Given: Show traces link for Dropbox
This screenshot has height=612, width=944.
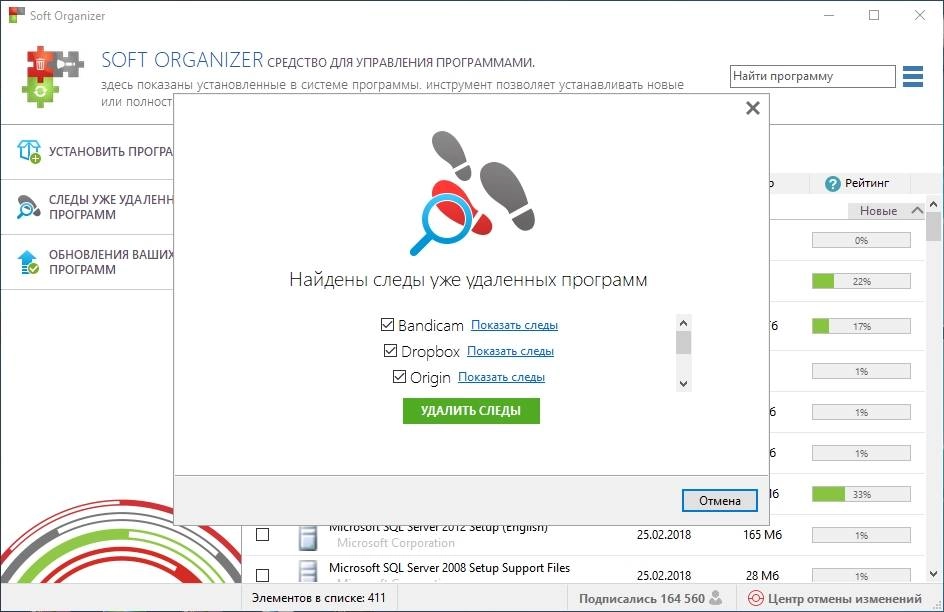Looking at the screenshot, I should tap(510, 351).
